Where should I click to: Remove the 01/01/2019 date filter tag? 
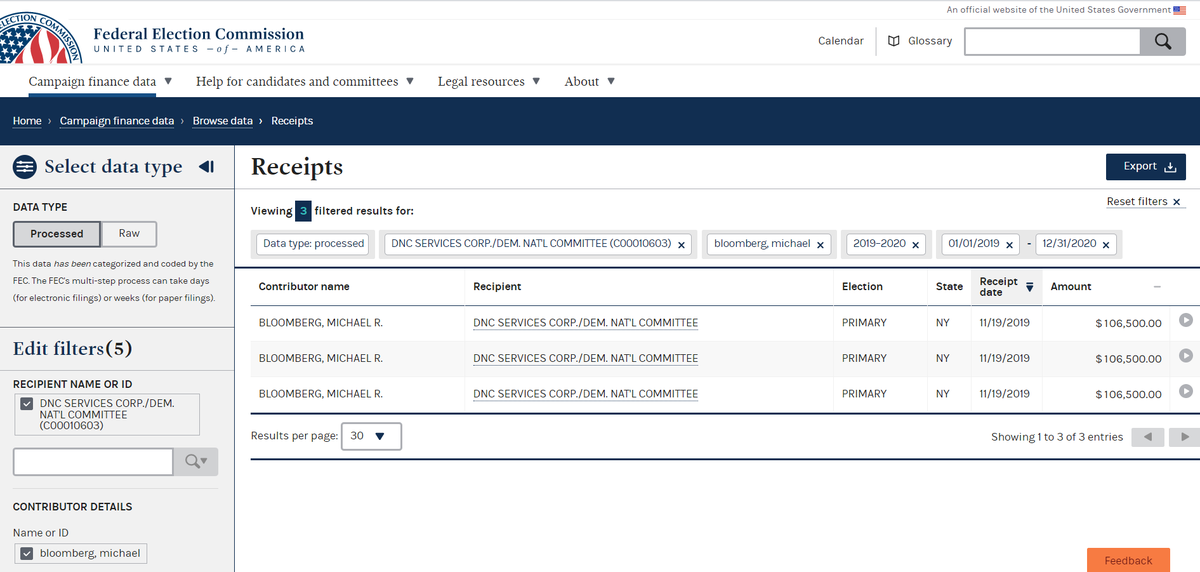[1010, 245]
